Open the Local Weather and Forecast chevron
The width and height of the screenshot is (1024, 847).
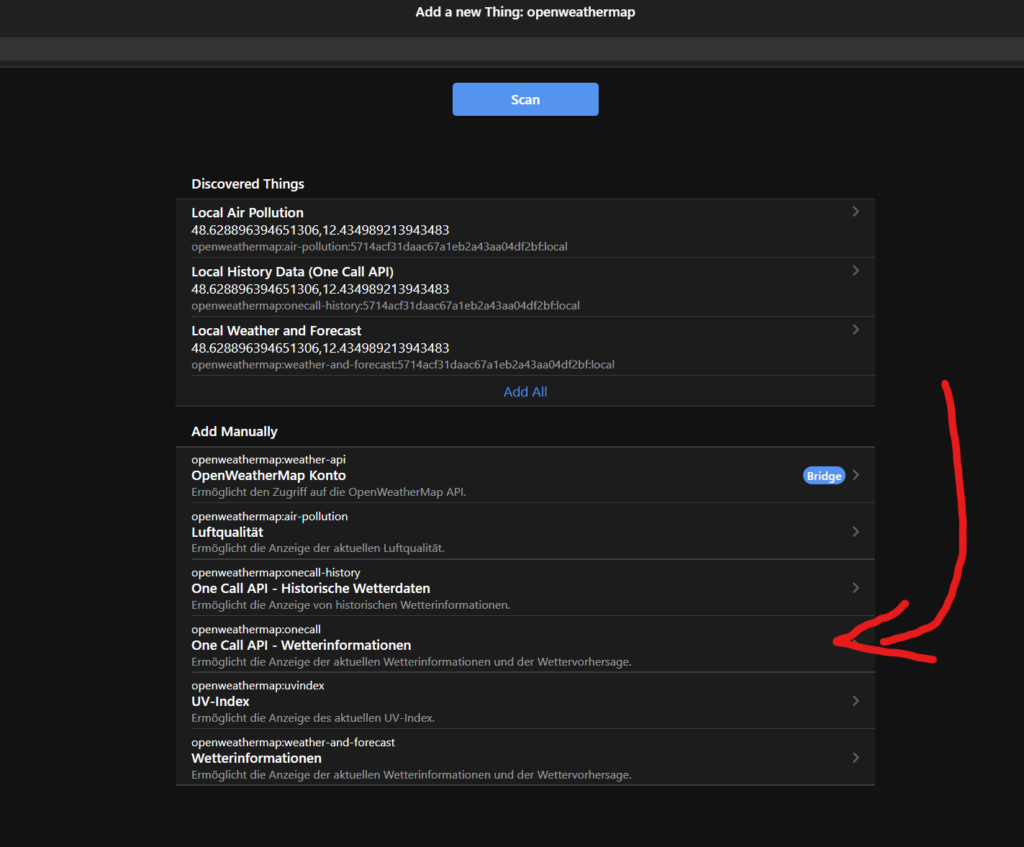point(856,330)
